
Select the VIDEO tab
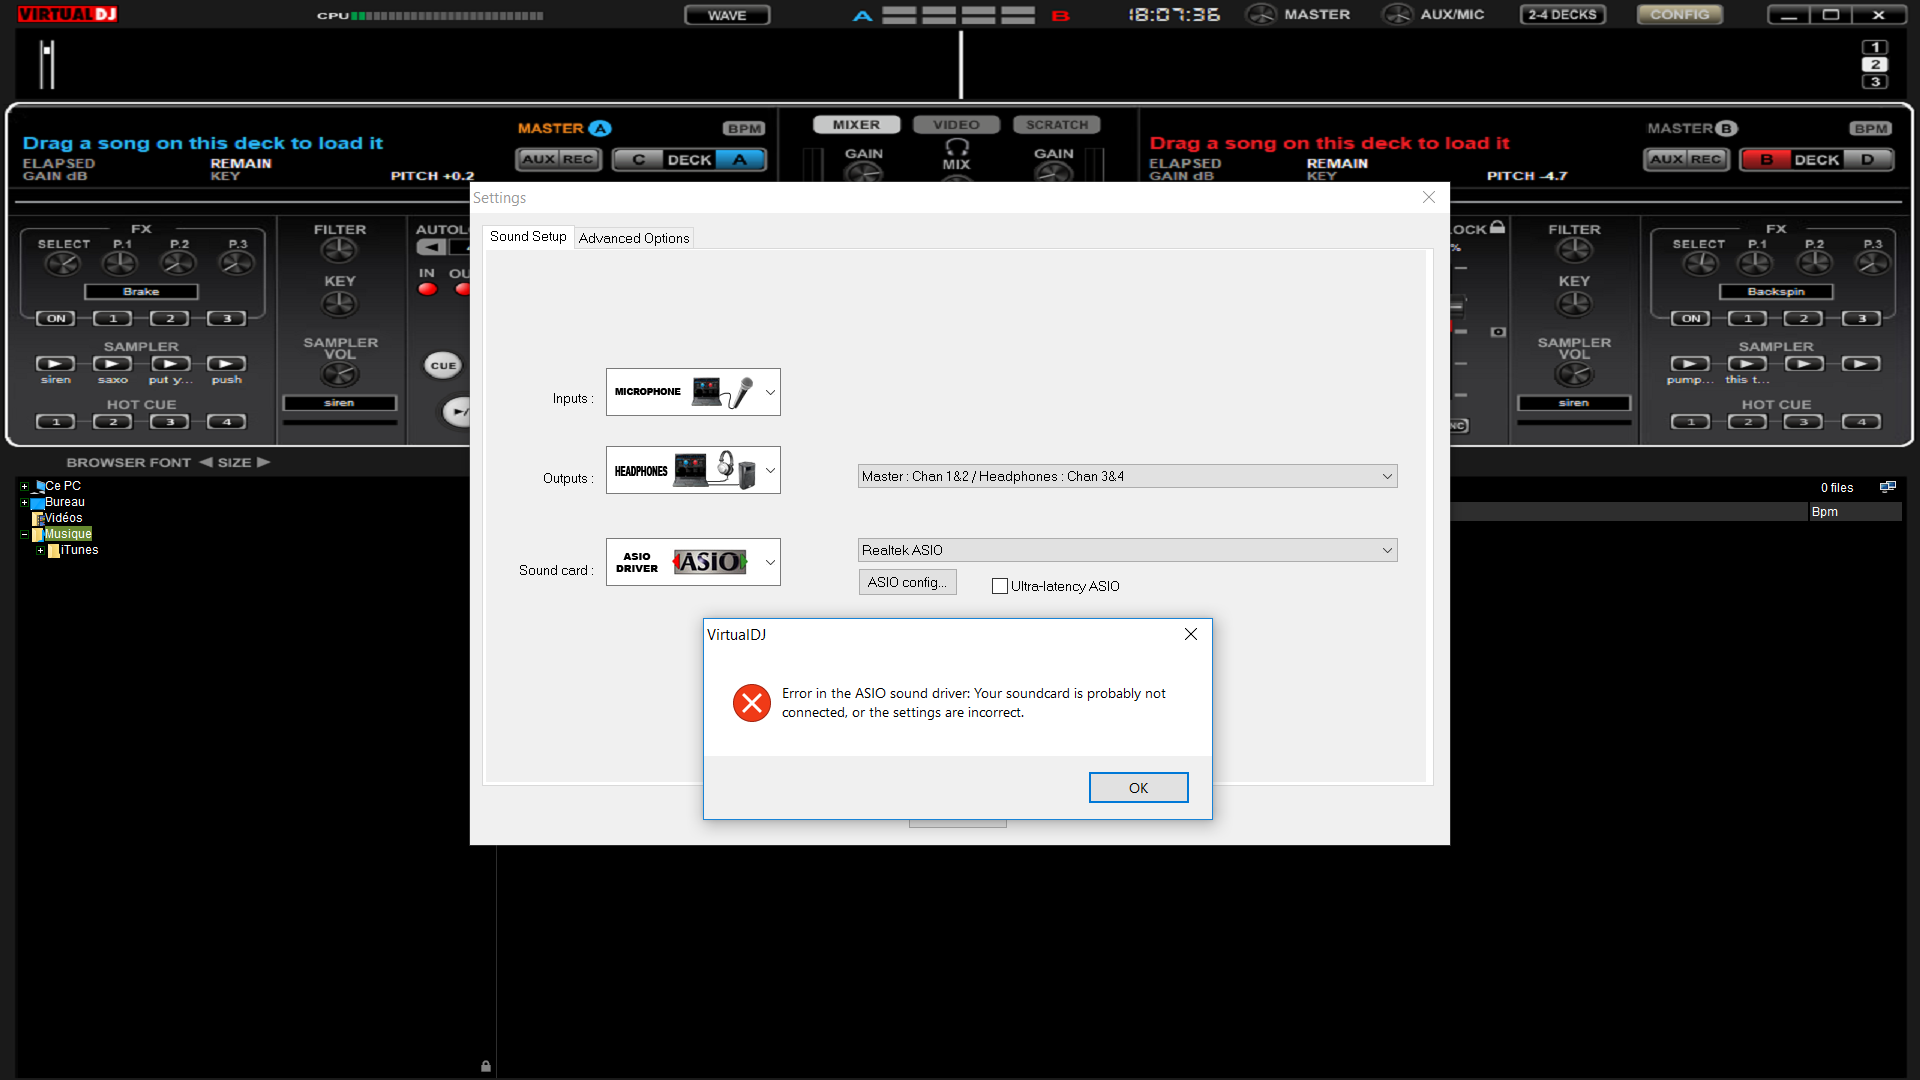click(x=956, y=125)
